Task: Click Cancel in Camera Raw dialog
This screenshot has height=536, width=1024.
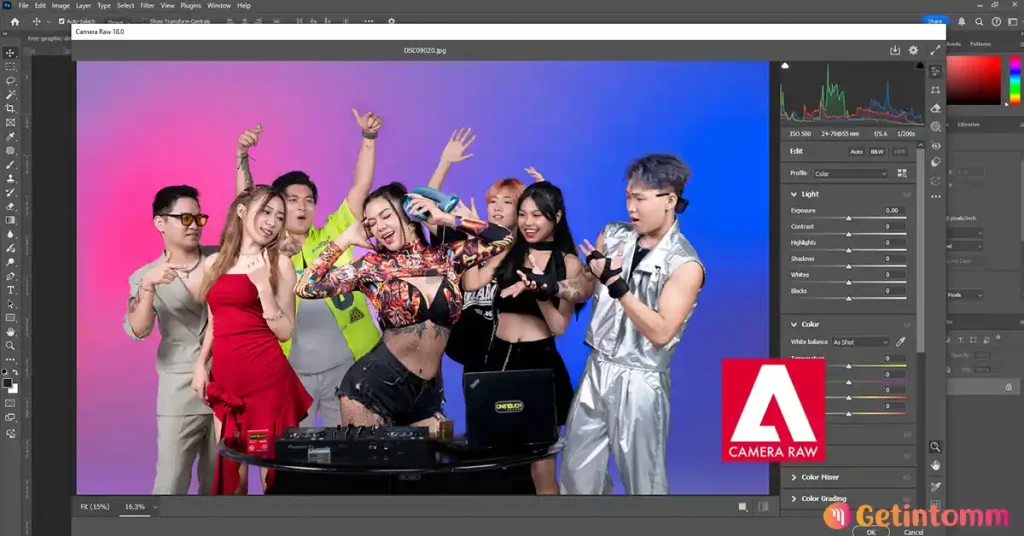Action: 913,531
